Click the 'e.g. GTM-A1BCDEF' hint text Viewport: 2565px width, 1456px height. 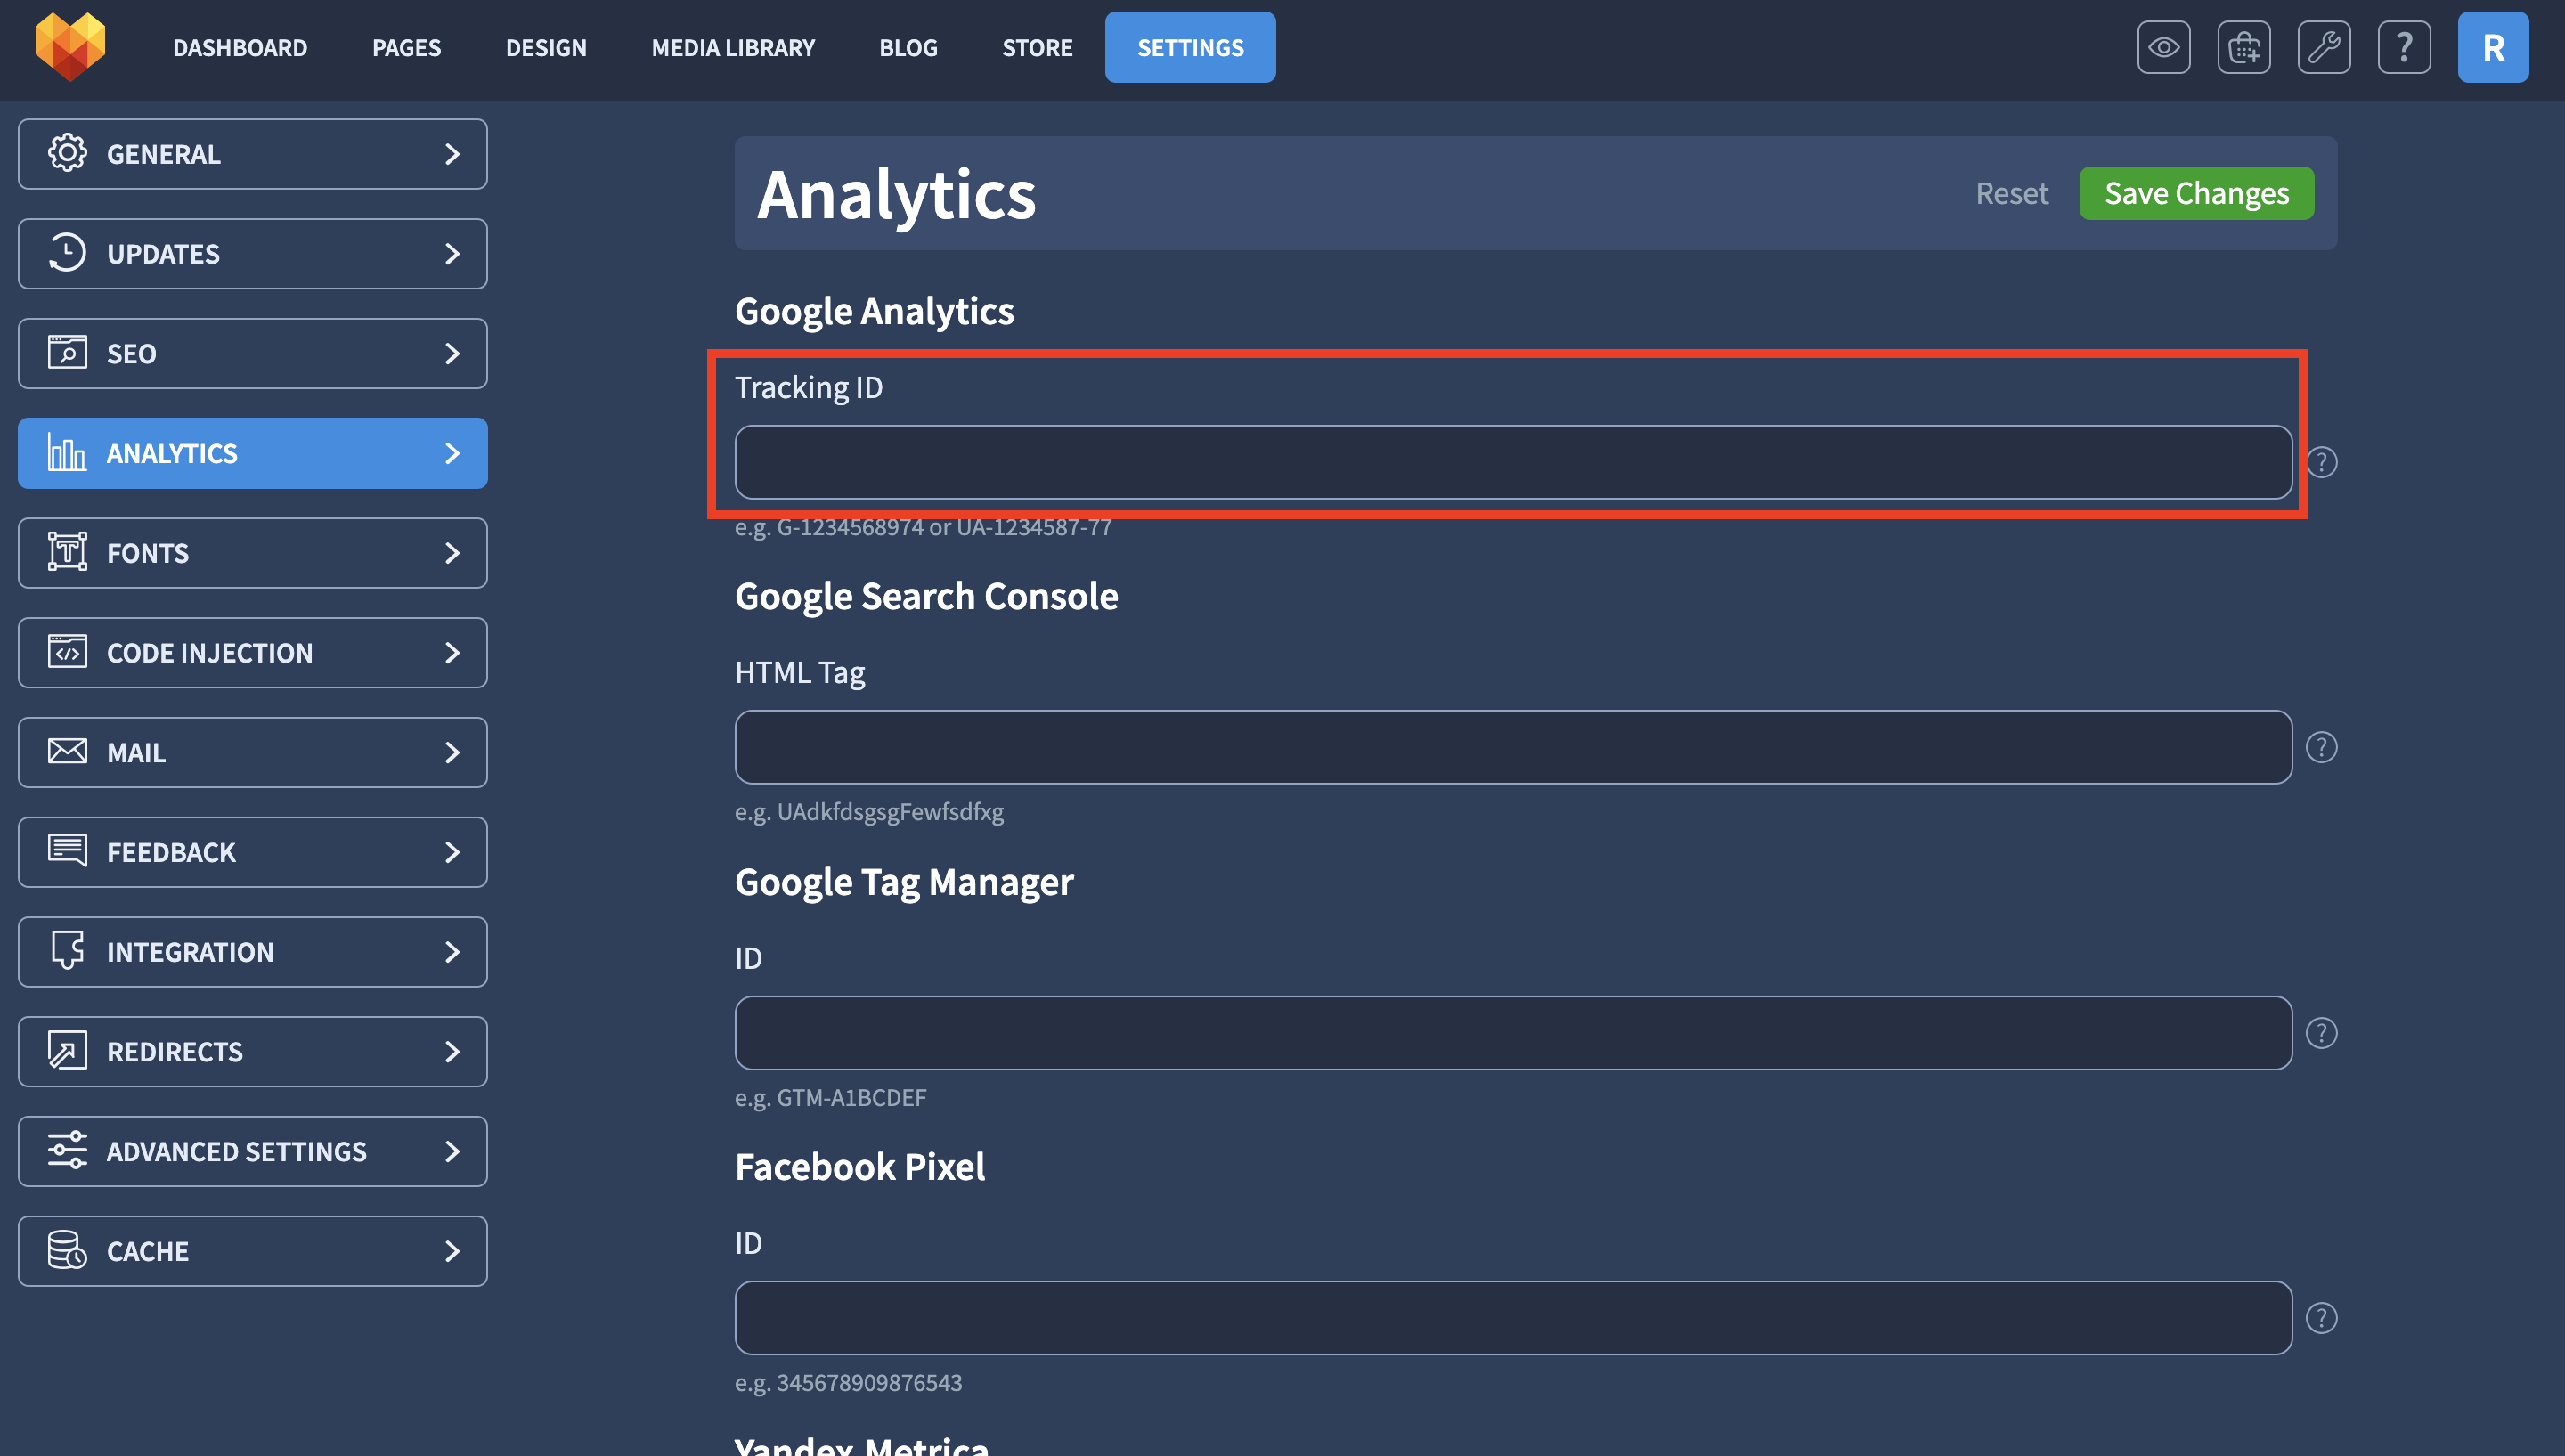click(830, 1097)
